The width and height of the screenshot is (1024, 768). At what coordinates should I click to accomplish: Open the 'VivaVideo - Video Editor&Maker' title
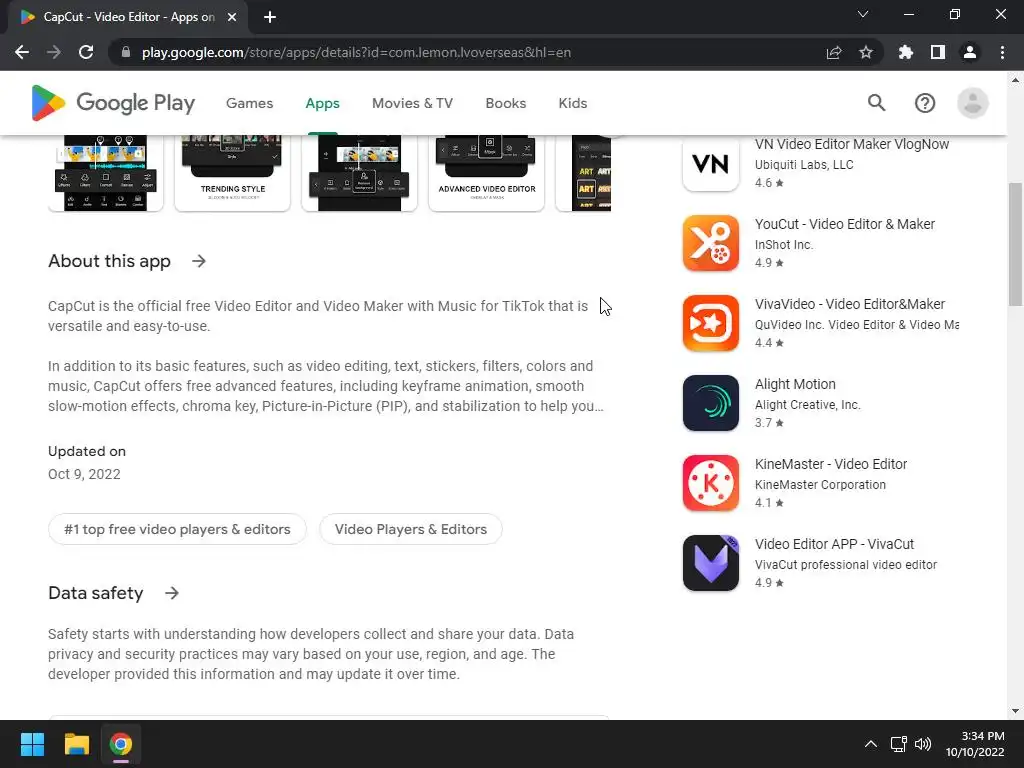point(850,304)
